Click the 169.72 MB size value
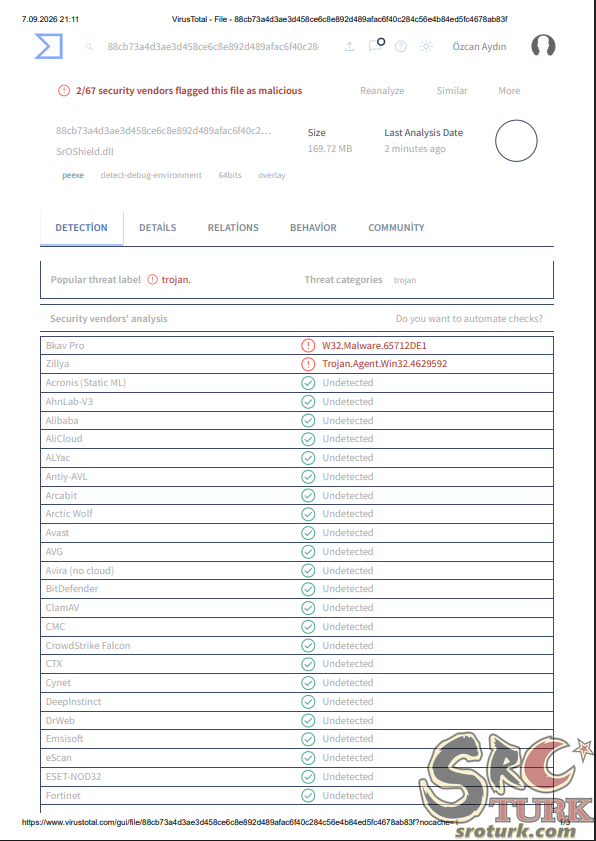This screenshot has height=841, width=596. pos(330,149)
